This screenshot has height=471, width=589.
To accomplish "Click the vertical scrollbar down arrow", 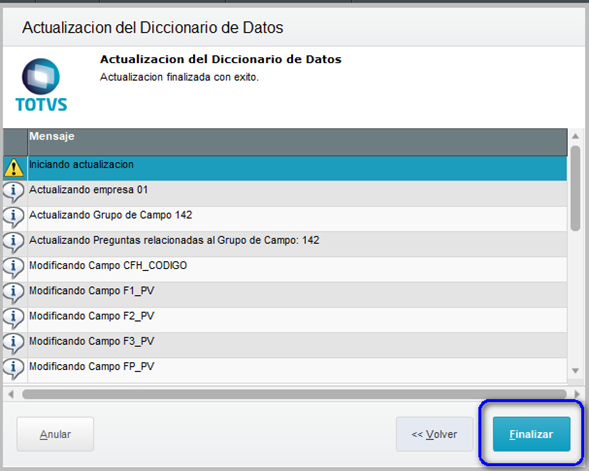I will click(x=575, y=371).
